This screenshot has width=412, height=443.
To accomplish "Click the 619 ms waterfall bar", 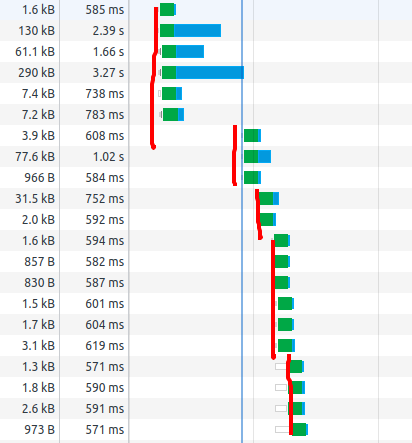I will click(x=286, y=346).
